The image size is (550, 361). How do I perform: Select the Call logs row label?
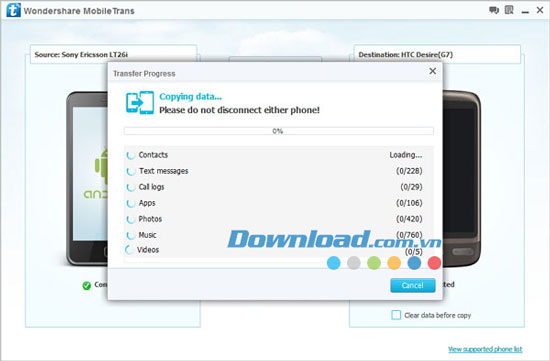coord(151,187)
